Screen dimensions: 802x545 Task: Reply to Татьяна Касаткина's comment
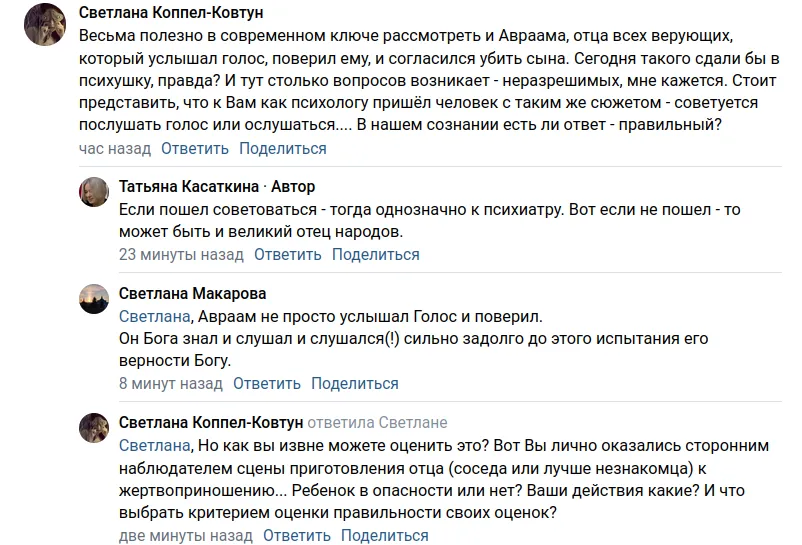[288, 255]
